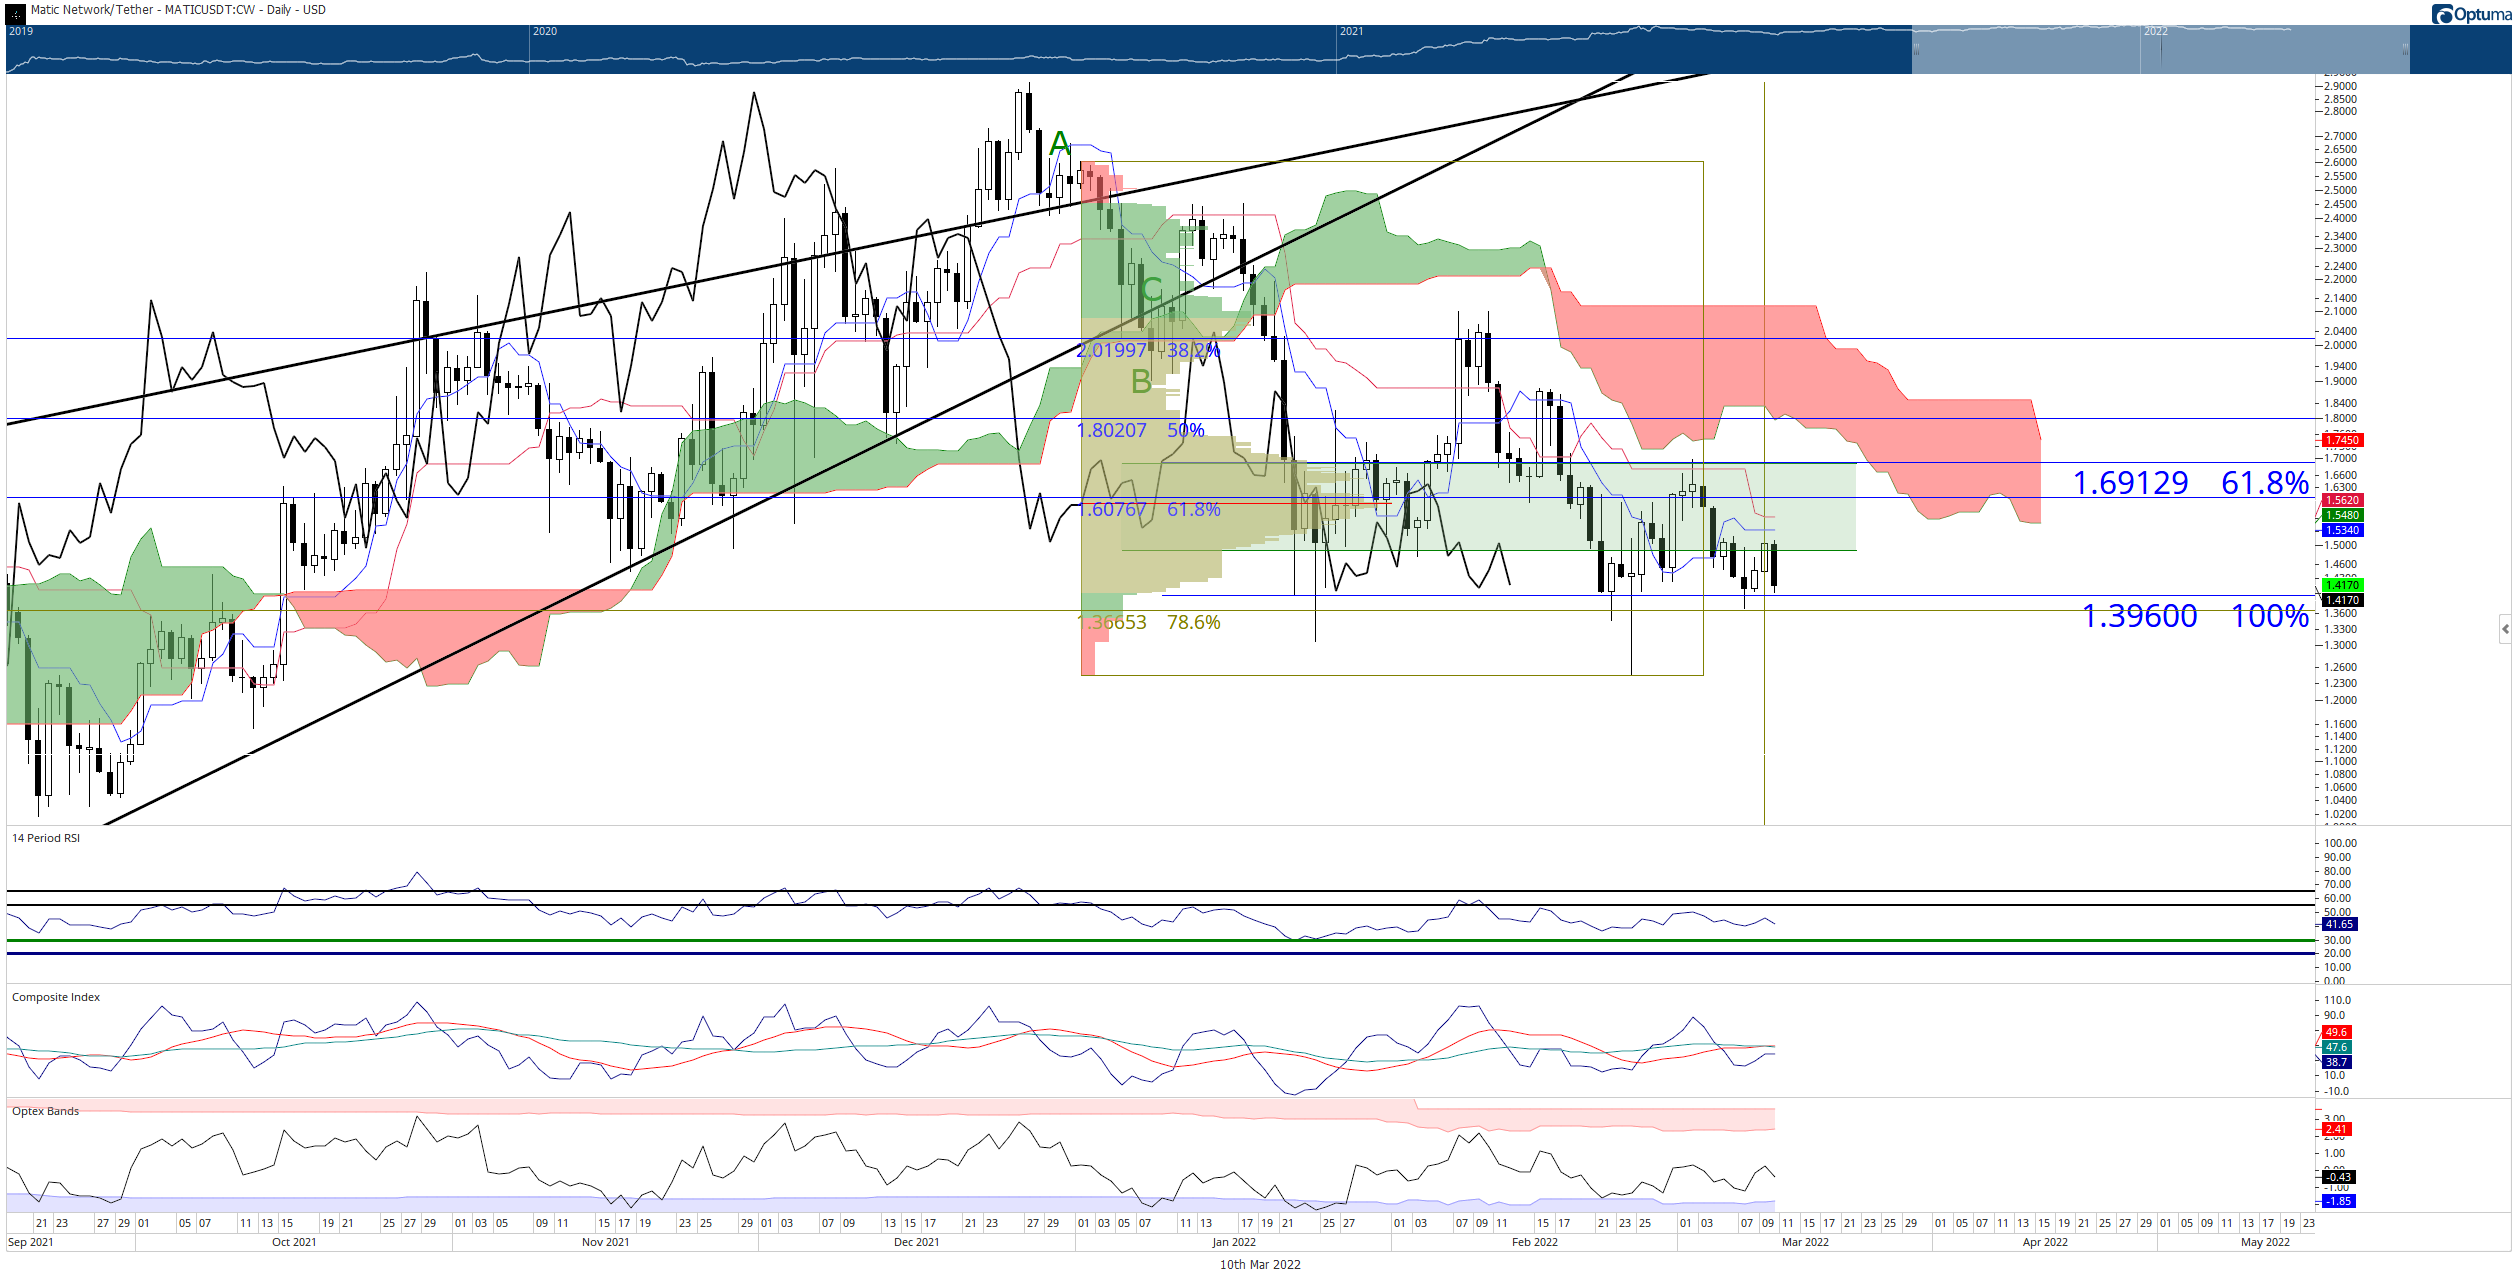Click the Composite Index 47.6 value tag
The image size is (2518, 1284).
pyautogui.click(x=2336, y=1047)
